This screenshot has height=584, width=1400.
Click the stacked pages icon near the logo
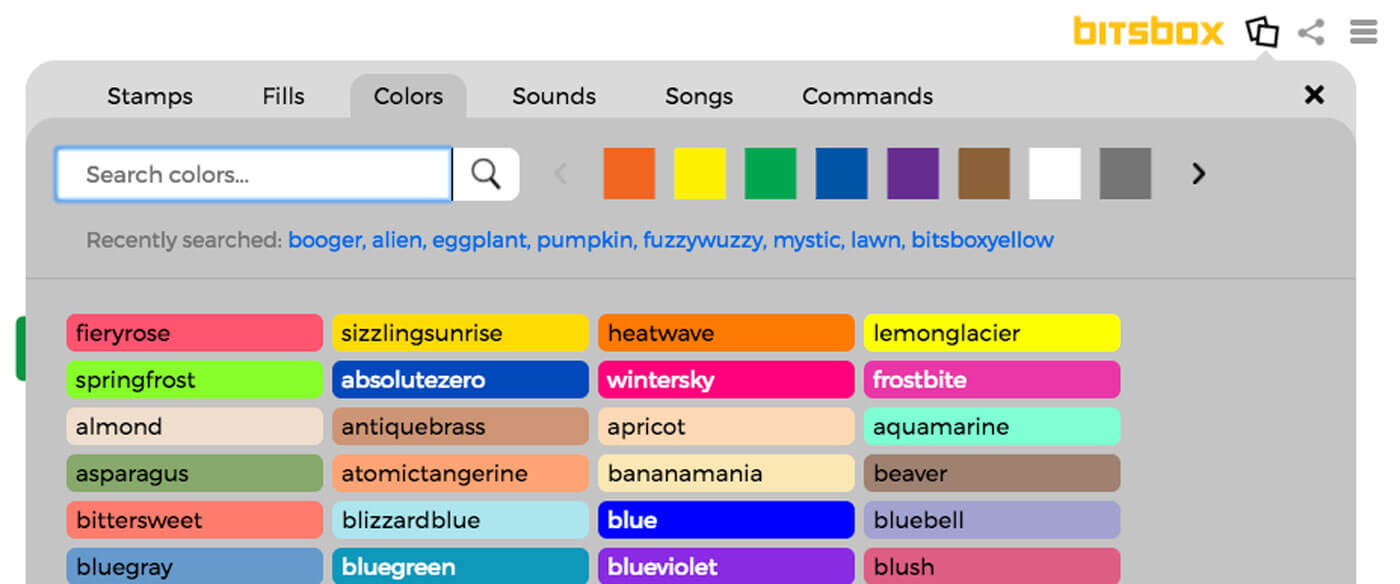pos(1262,31)
